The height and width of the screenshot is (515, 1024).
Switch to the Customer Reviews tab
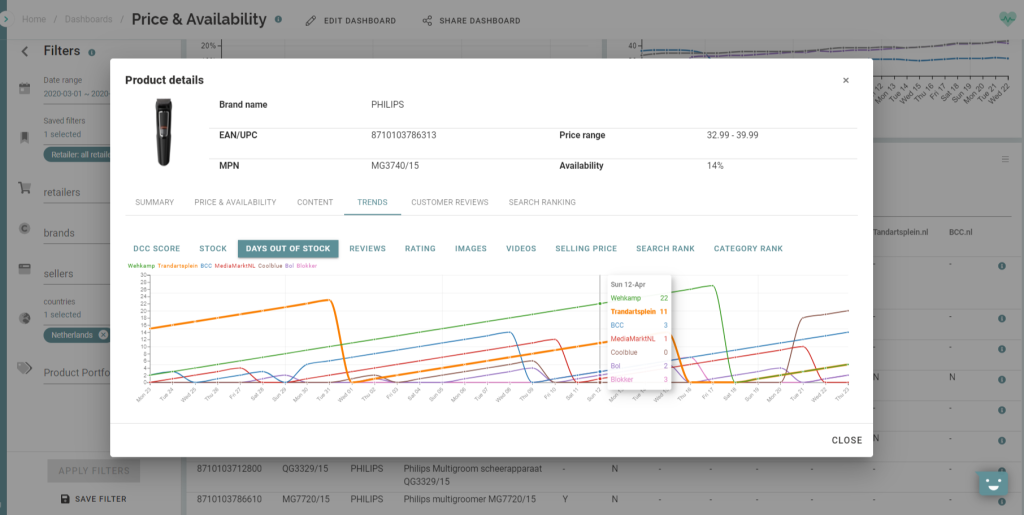(x=449, y=202)
